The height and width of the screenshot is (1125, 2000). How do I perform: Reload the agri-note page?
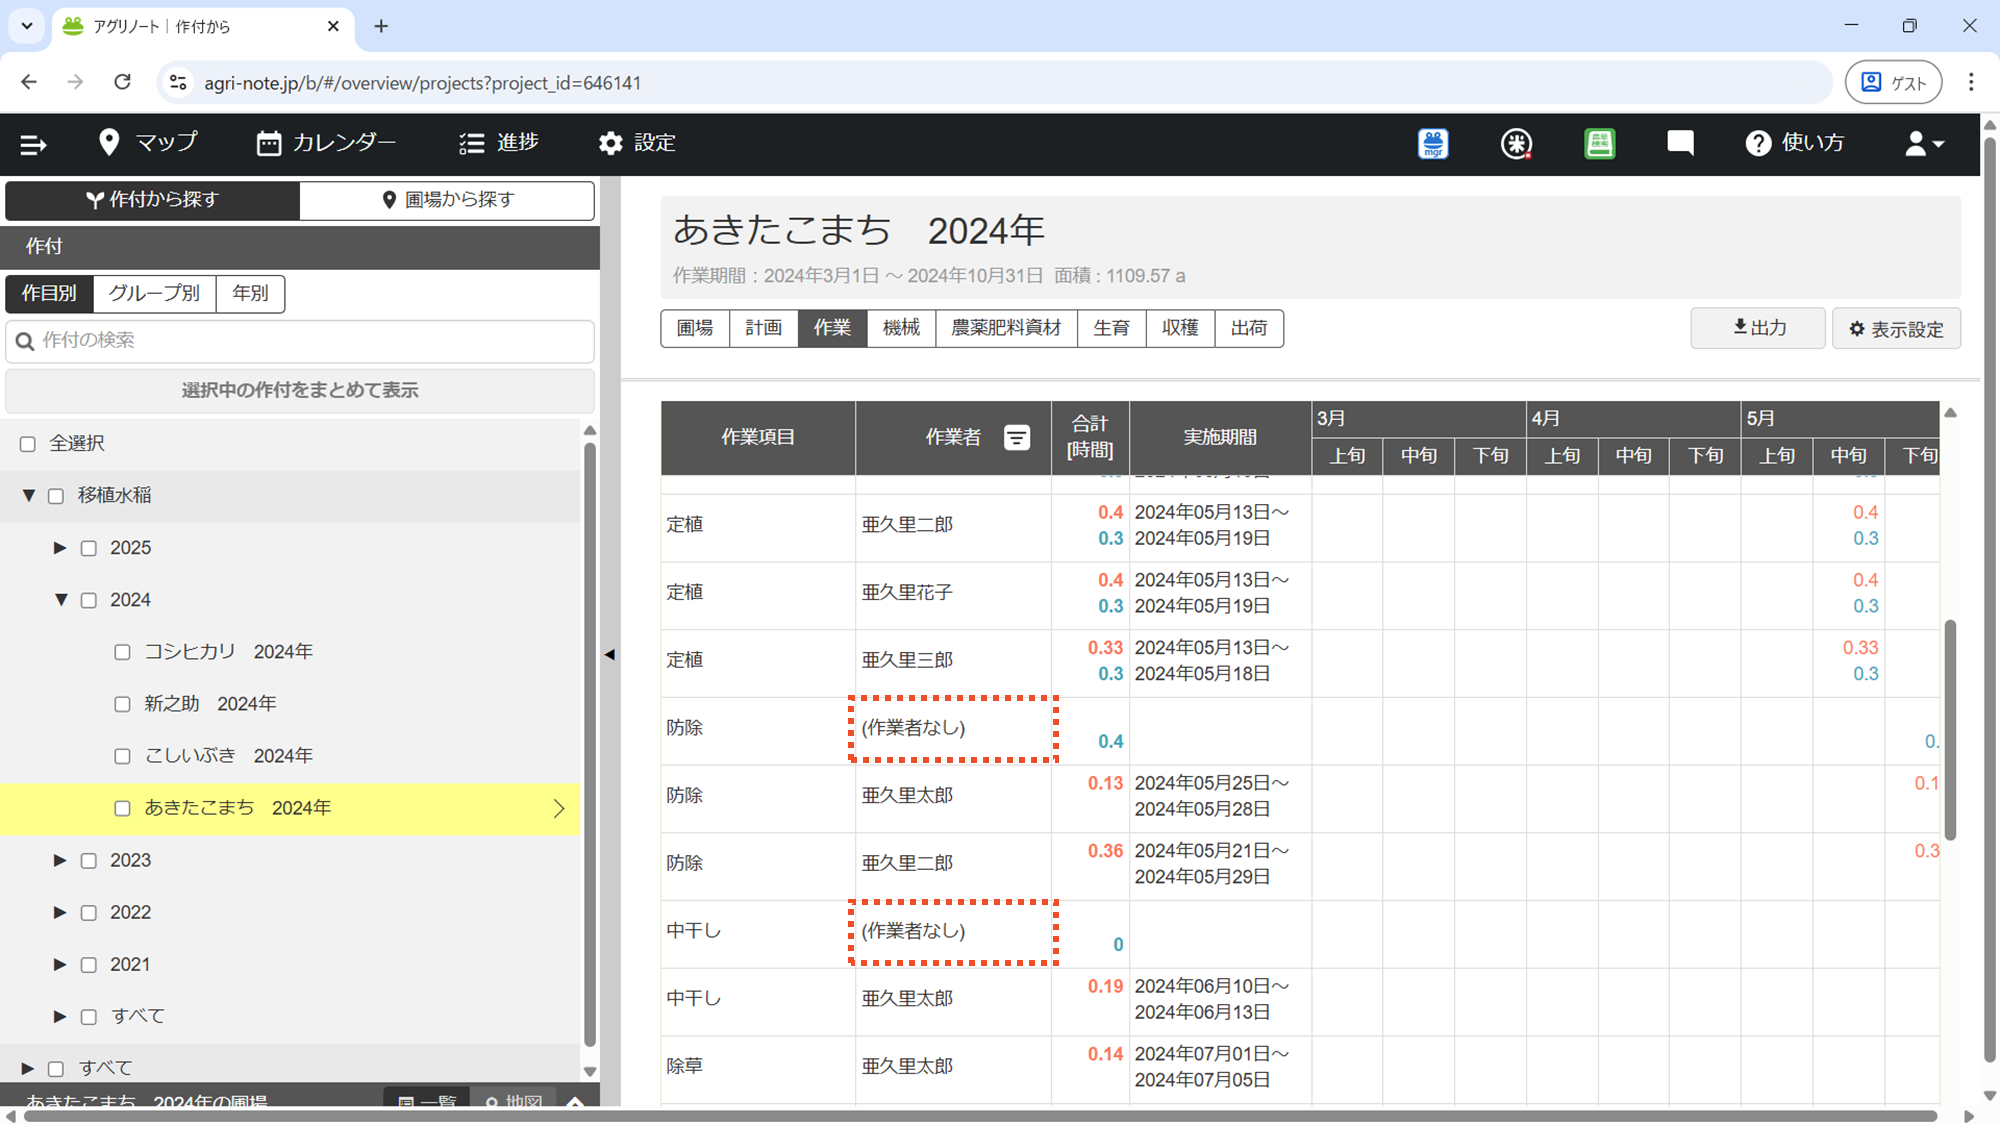[x=122, y=82]
